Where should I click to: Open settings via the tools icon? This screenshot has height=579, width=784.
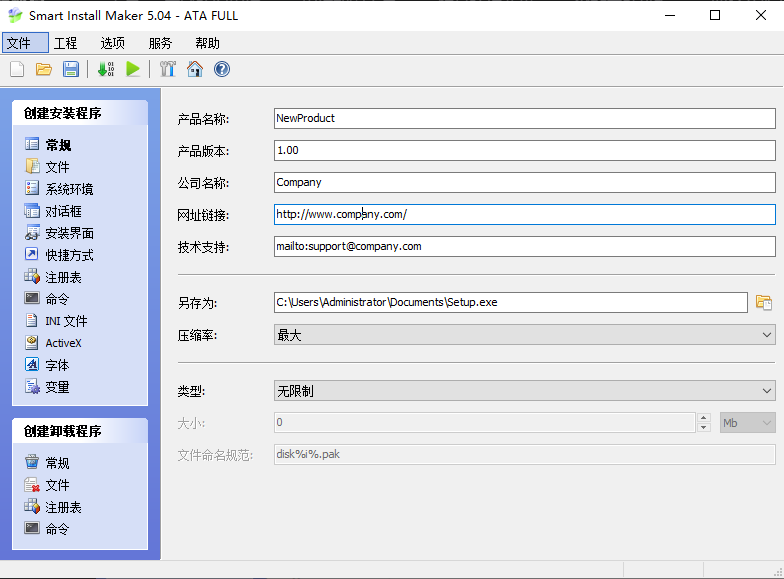pyautogui.click(x=167, y=69)
